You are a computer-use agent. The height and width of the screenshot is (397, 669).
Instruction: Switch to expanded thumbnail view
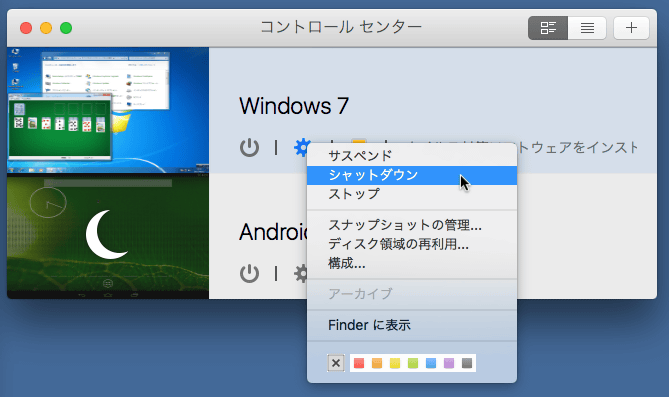[548, 28]
